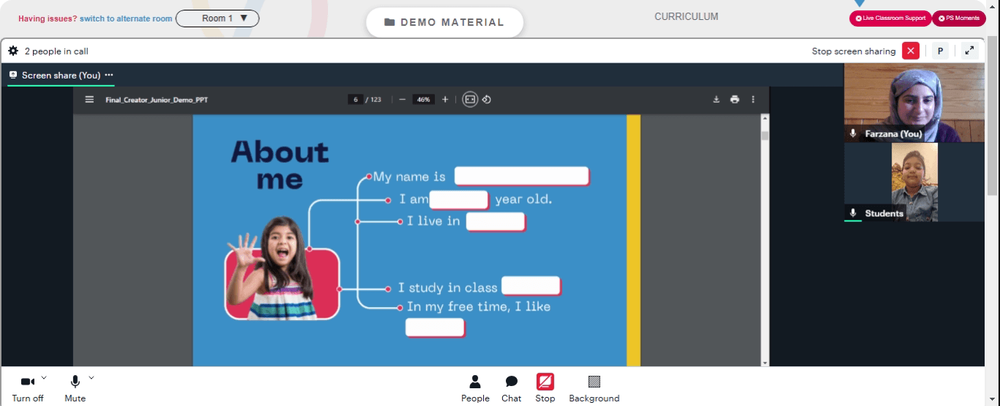Click the switch to alternate room link

[x=126, y=18]
